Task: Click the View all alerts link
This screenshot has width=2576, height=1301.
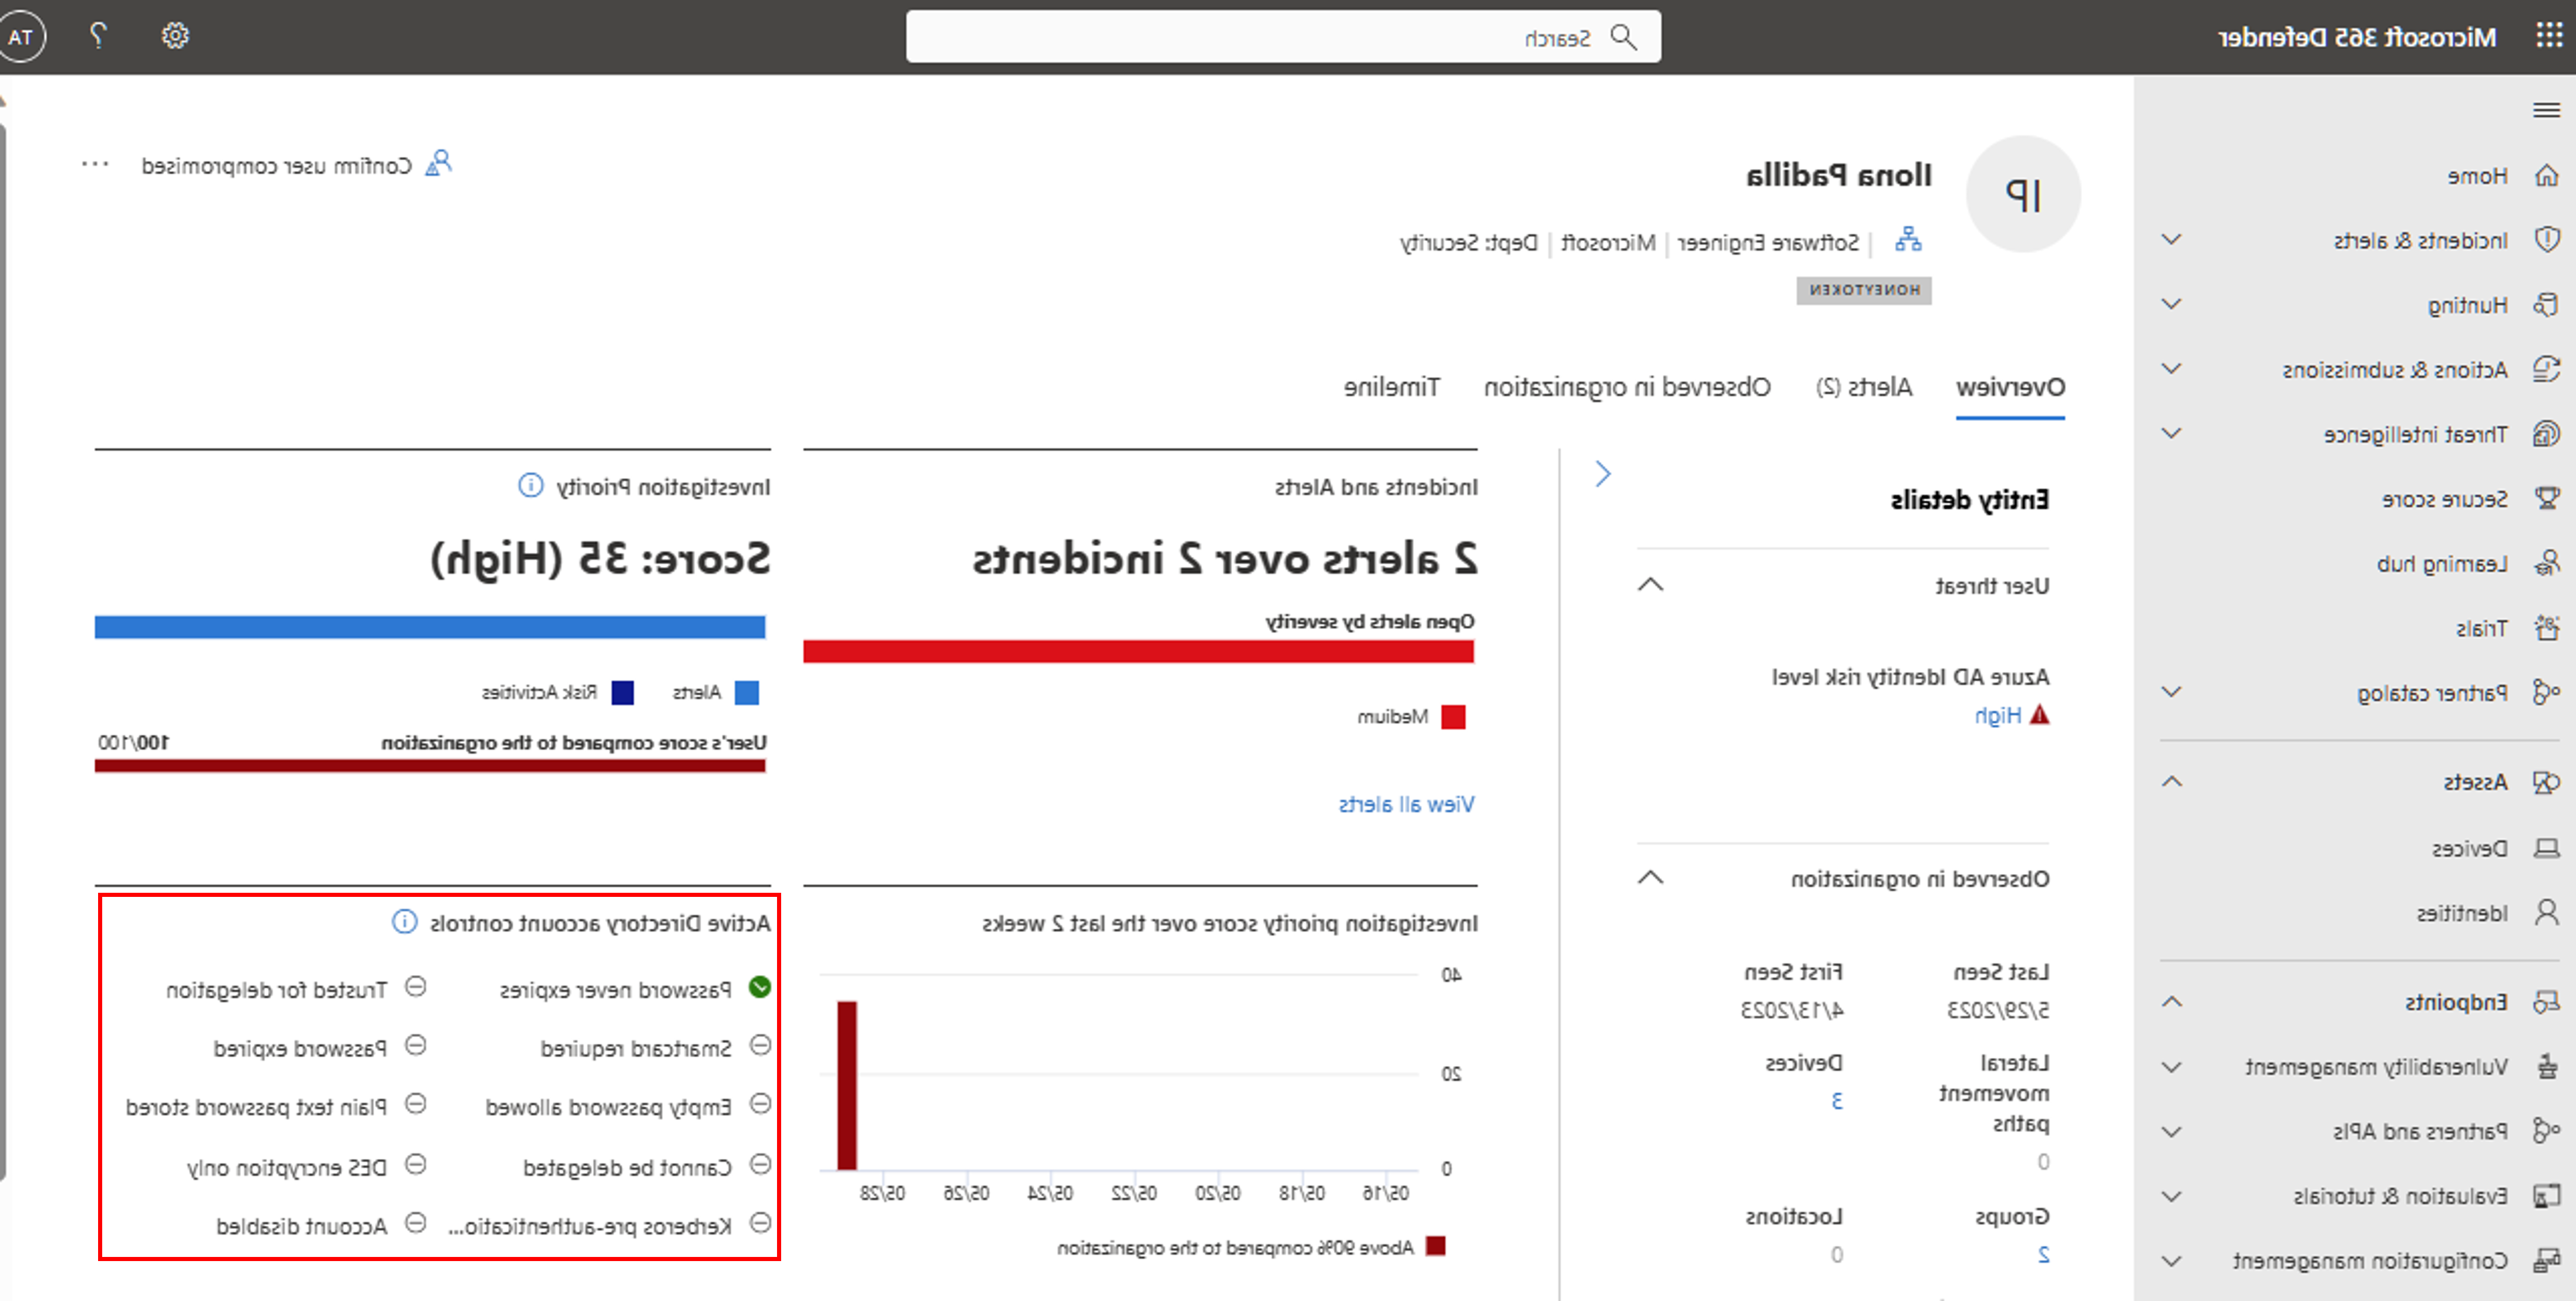Action: pyautogui.click(x=1406, y=804)
